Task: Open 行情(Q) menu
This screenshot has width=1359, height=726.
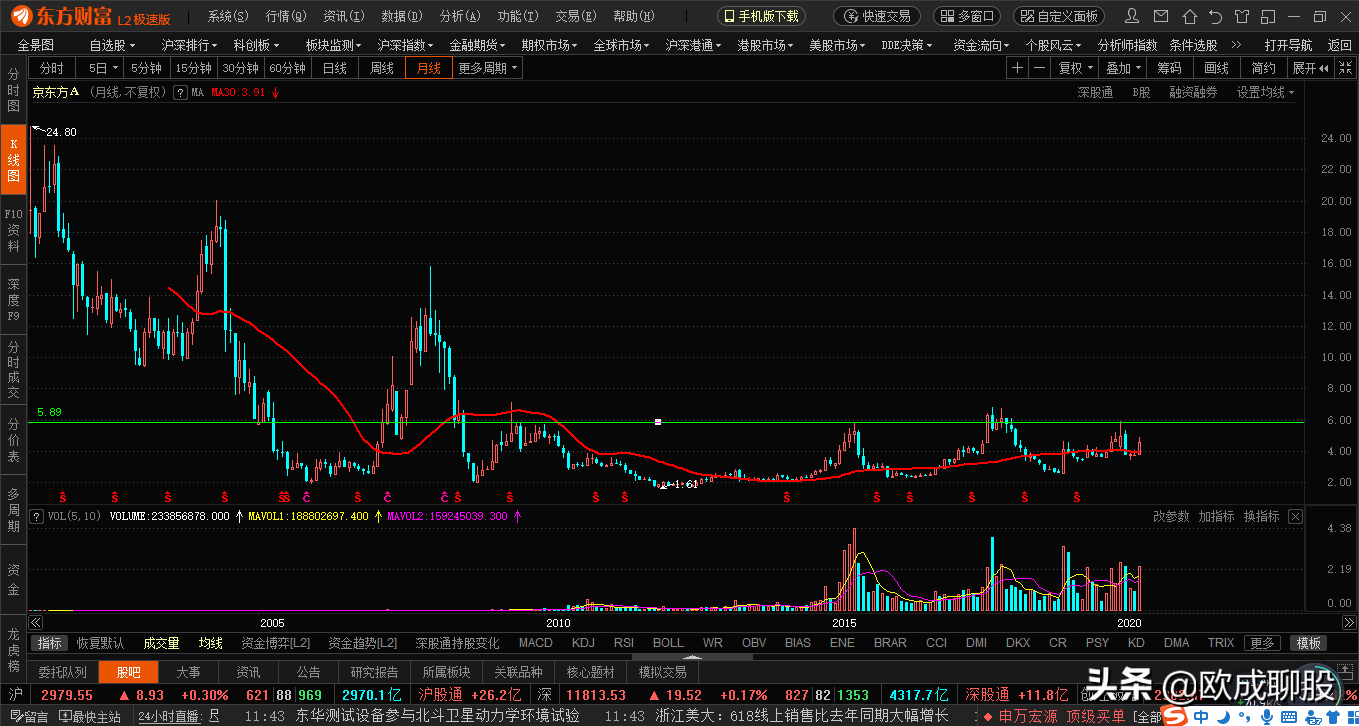Action: click(287, 17)
